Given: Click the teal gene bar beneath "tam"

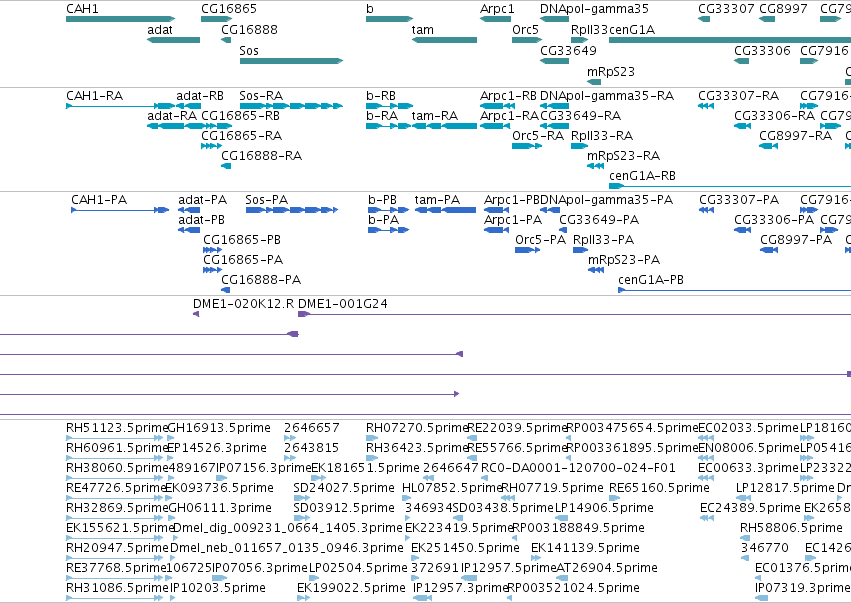Looking at the screenshot, I should click(x=444, y=40).
